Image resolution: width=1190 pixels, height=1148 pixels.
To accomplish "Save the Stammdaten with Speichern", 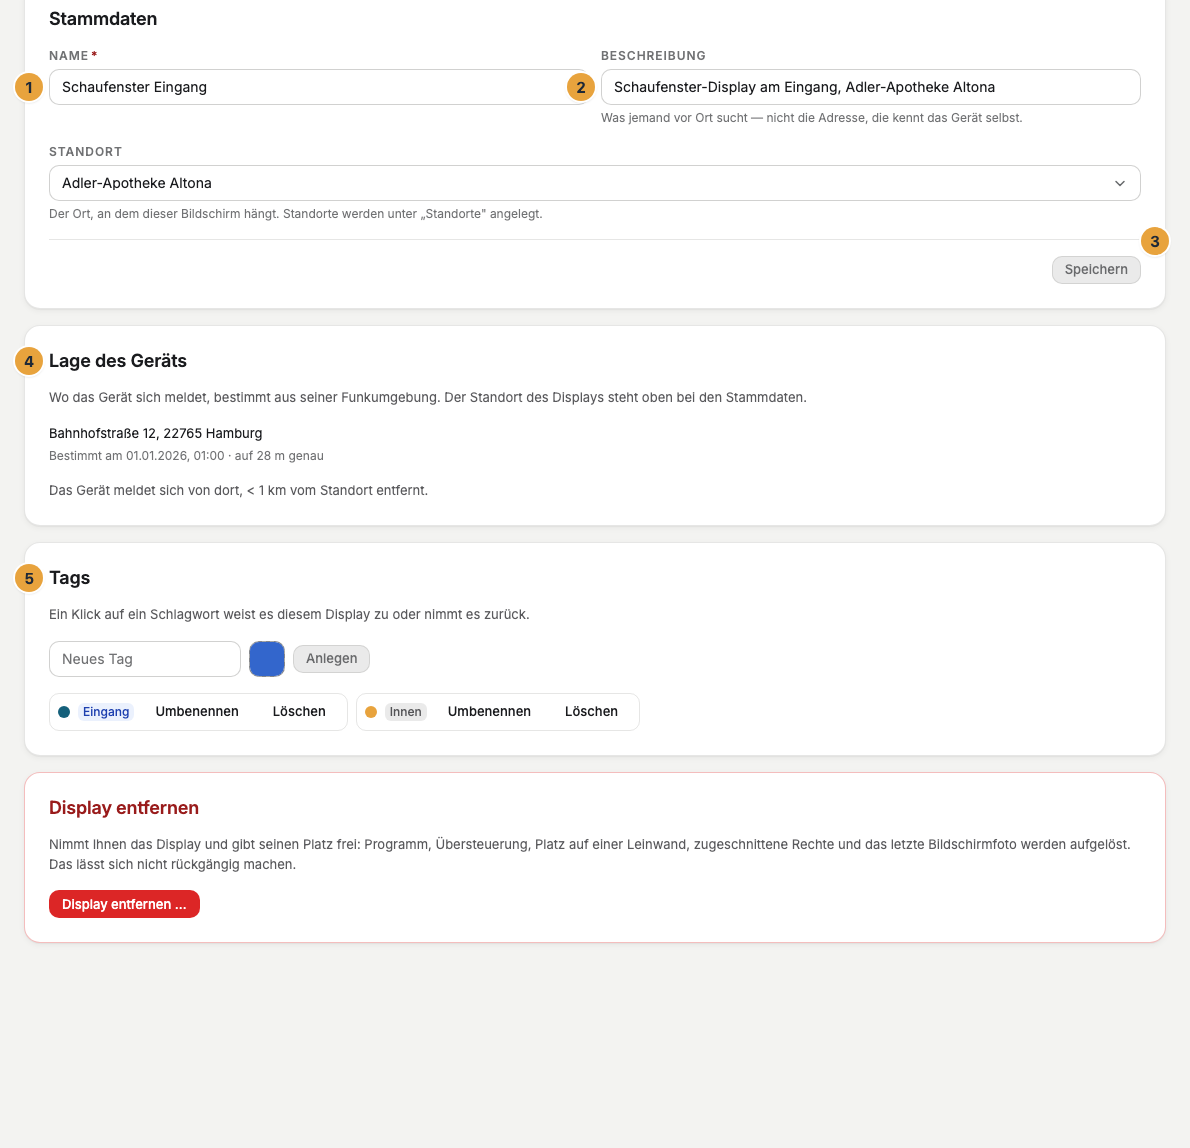I will 1096,269.
